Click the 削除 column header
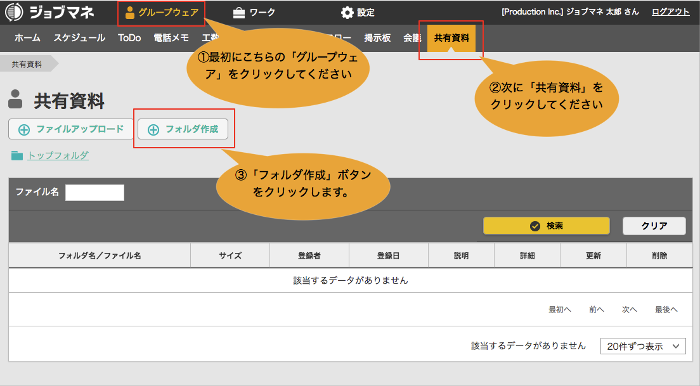Screen dimensions: 700x386 [x=659, y=256]
